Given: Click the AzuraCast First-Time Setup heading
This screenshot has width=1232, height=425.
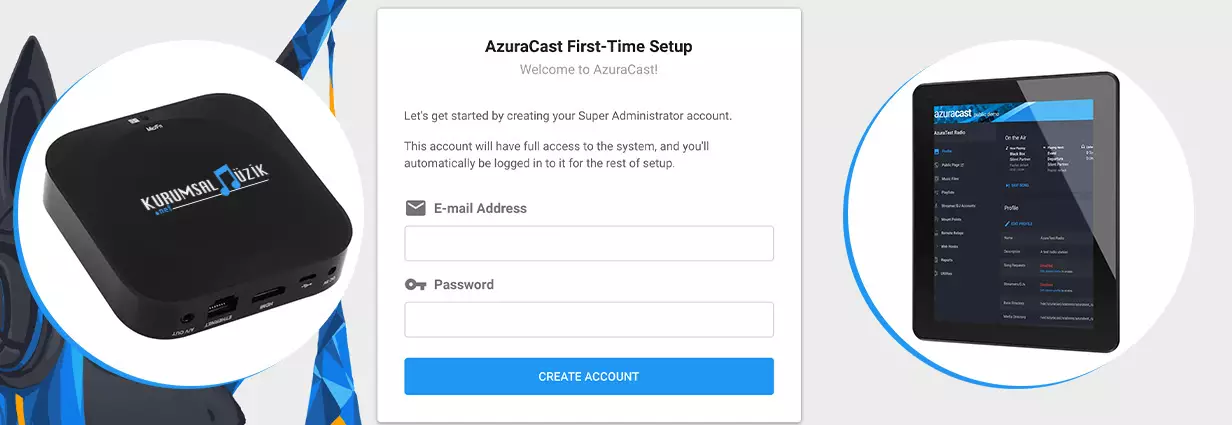Looking at the screenshot, I should (588, 46).
